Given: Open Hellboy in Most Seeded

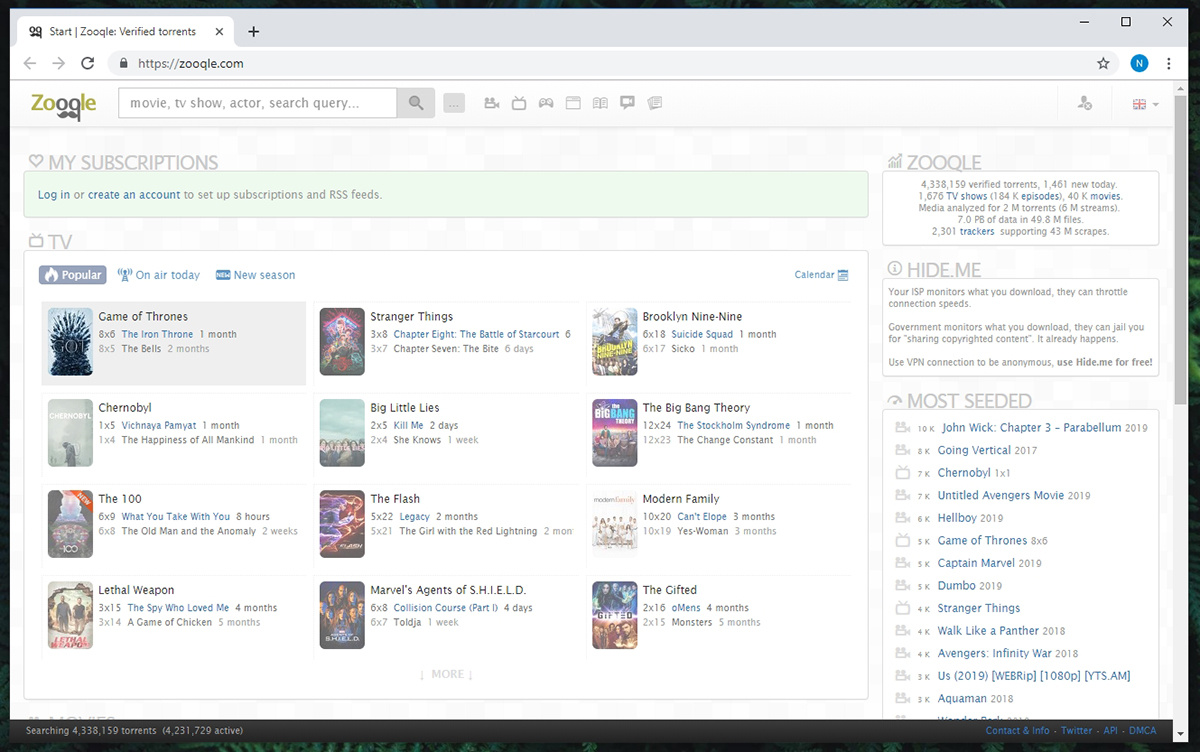Looking at the screenshot, I should 957,518.
